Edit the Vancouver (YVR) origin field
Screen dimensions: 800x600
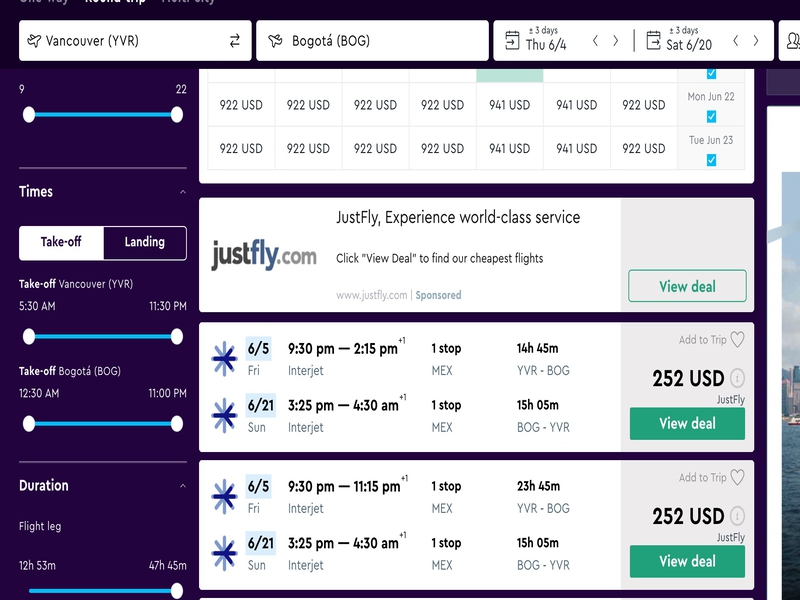(135, 41)
